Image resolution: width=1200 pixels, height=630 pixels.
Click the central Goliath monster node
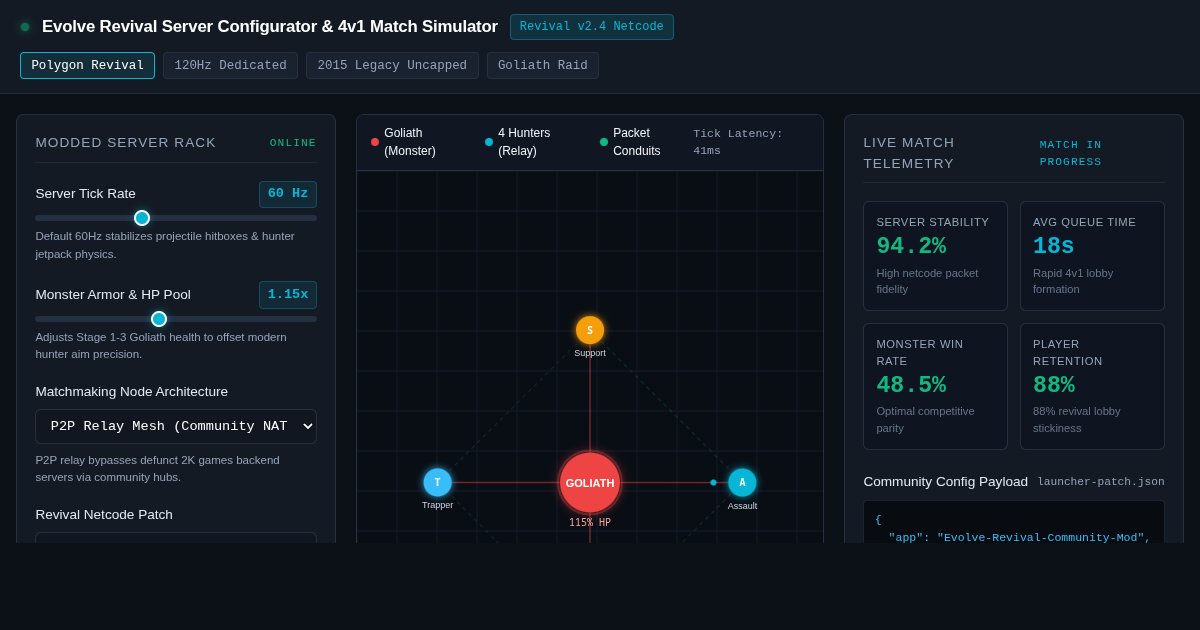click(590, 482)
